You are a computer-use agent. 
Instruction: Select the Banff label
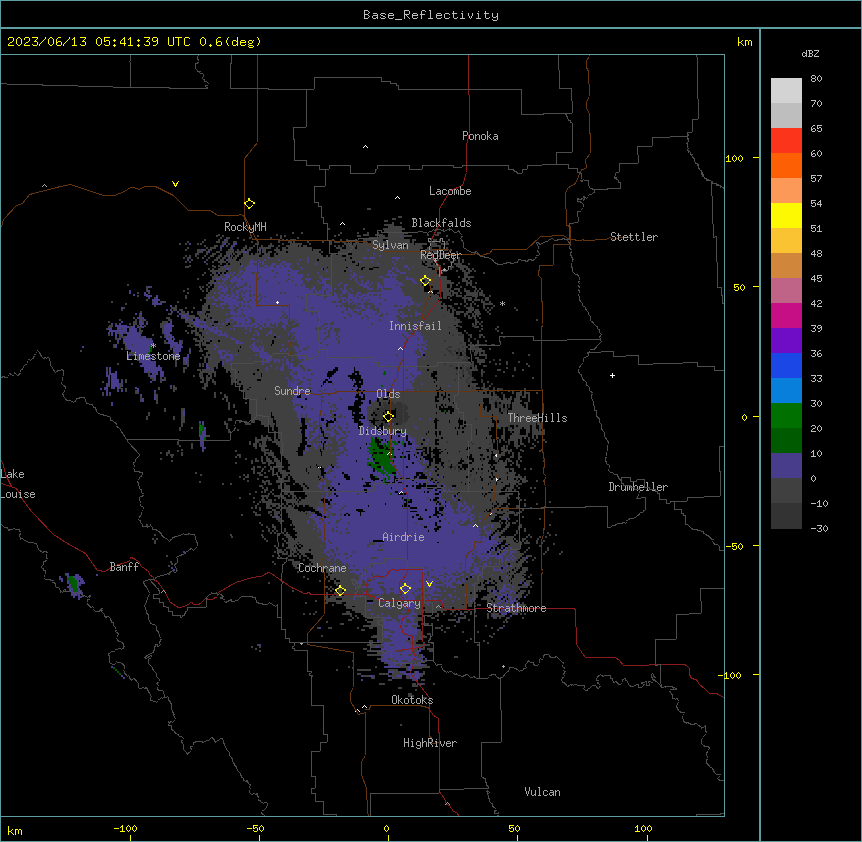pos(124,567)
